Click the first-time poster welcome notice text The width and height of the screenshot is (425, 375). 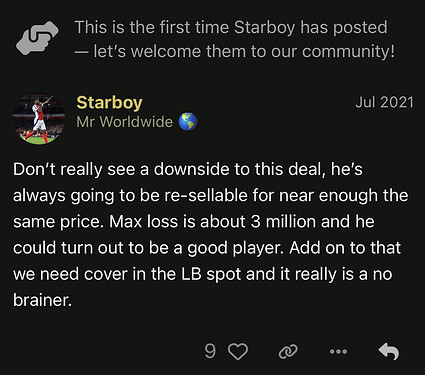click(x=234, y=39)
